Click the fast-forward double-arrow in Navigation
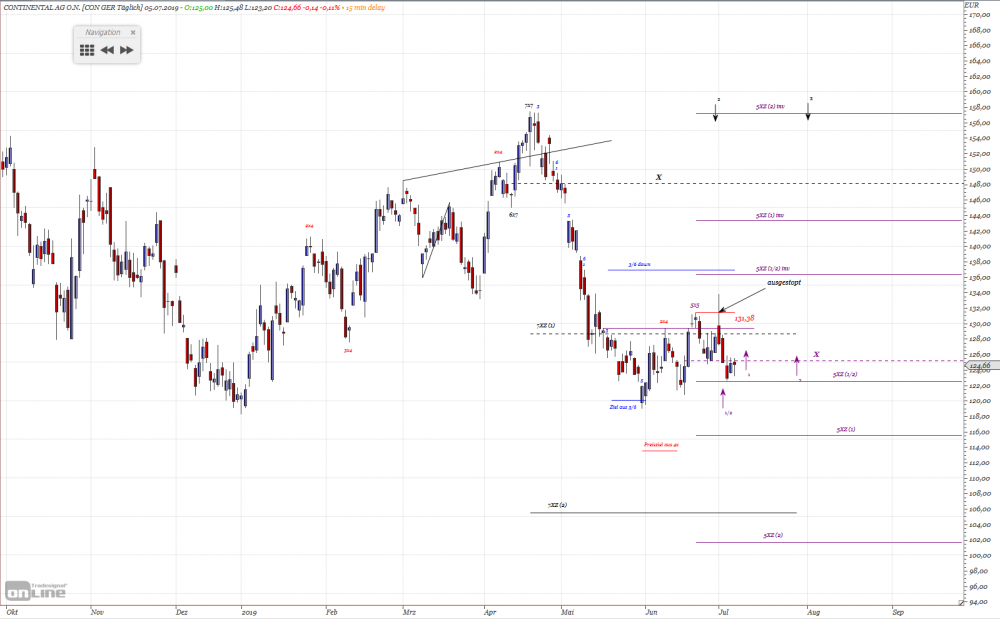Image resolution: width=1000 pixels, height=619 pixels. (x=127, y=50)
